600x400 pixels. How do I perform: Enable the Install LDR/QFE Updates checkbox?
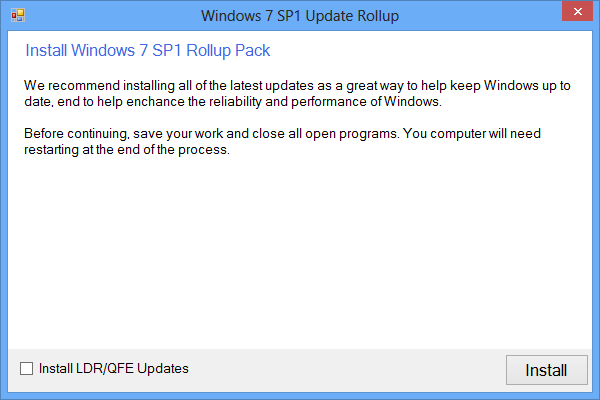[x=26, y=369]
